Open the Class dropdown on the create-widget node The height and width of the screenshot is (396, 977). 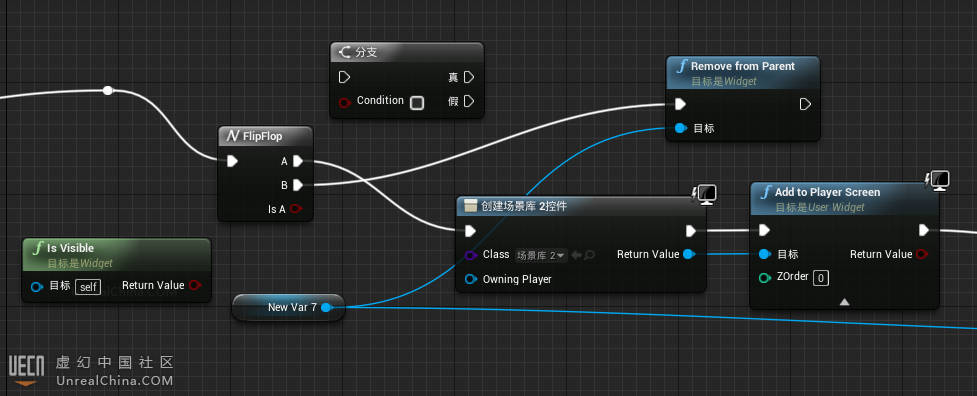pyautogui.click(x=541, y=255)
